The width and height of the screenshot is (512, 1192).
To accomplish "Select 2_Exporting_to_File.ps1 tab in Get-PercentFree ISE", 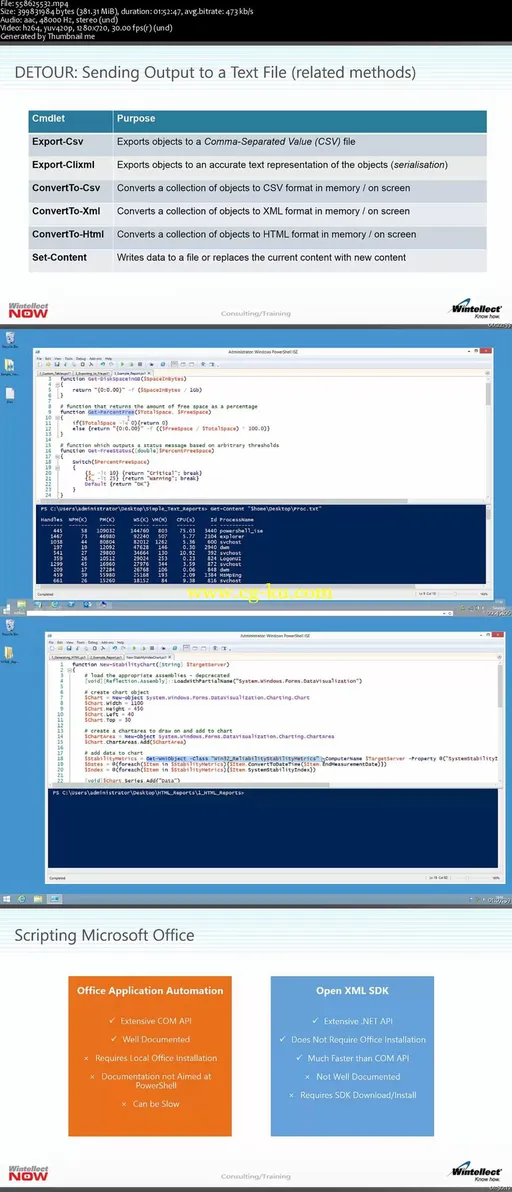I will (x=93, y=373).
